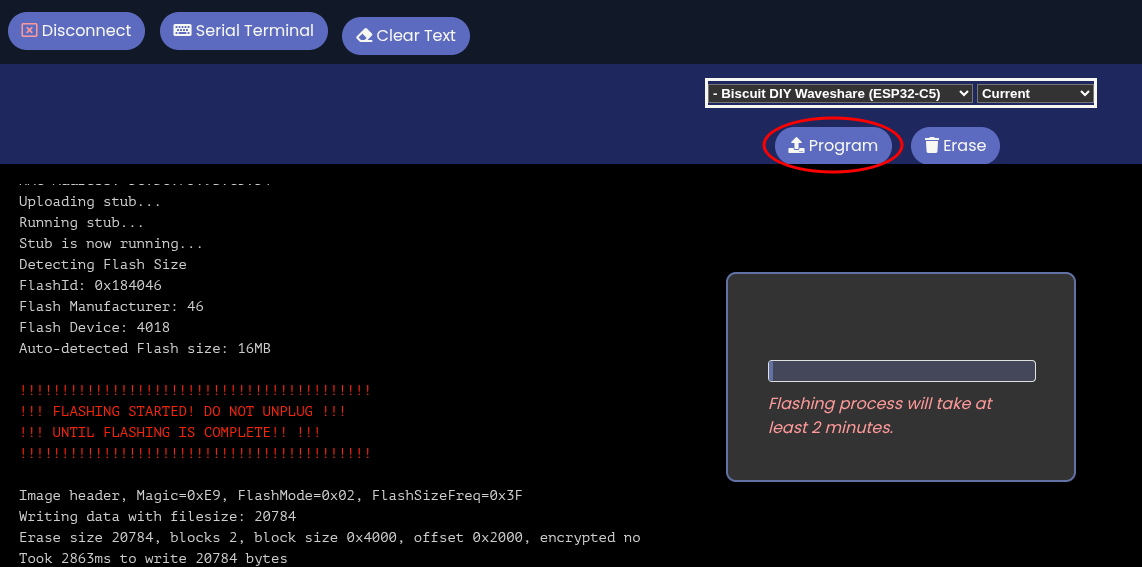
Task: Click the Clear Text button
Action: (x=406, y=36)
